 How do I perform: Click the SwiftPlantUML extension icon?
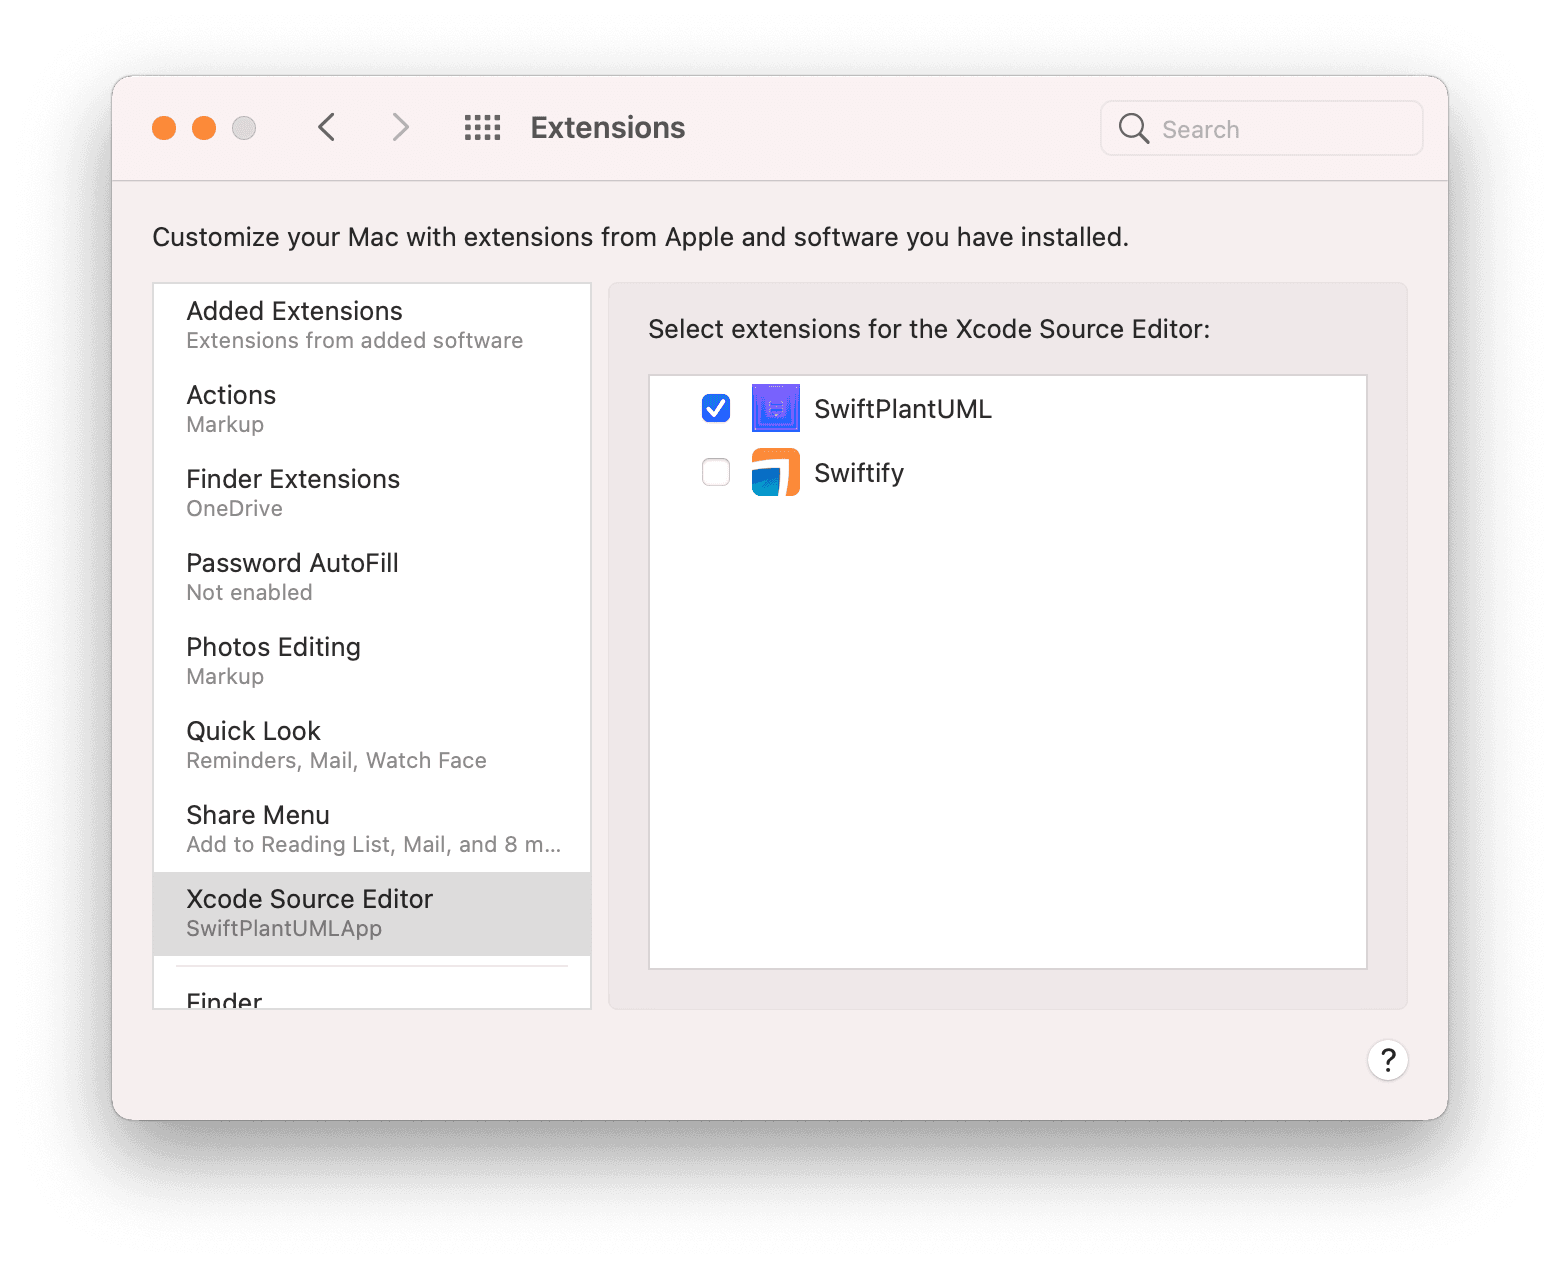coord(775,408)
